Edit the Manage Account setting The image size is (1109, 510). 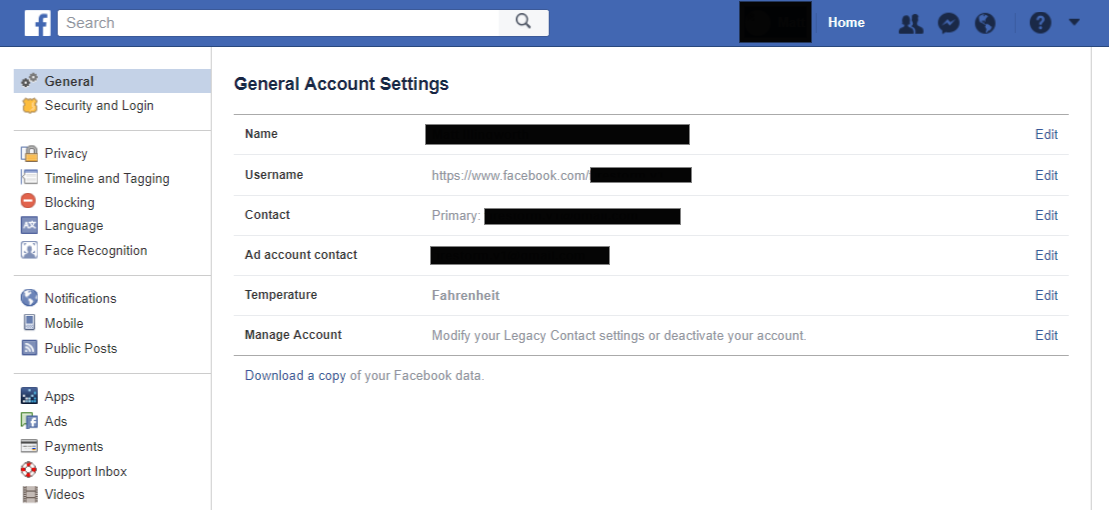click(1046, 335)
